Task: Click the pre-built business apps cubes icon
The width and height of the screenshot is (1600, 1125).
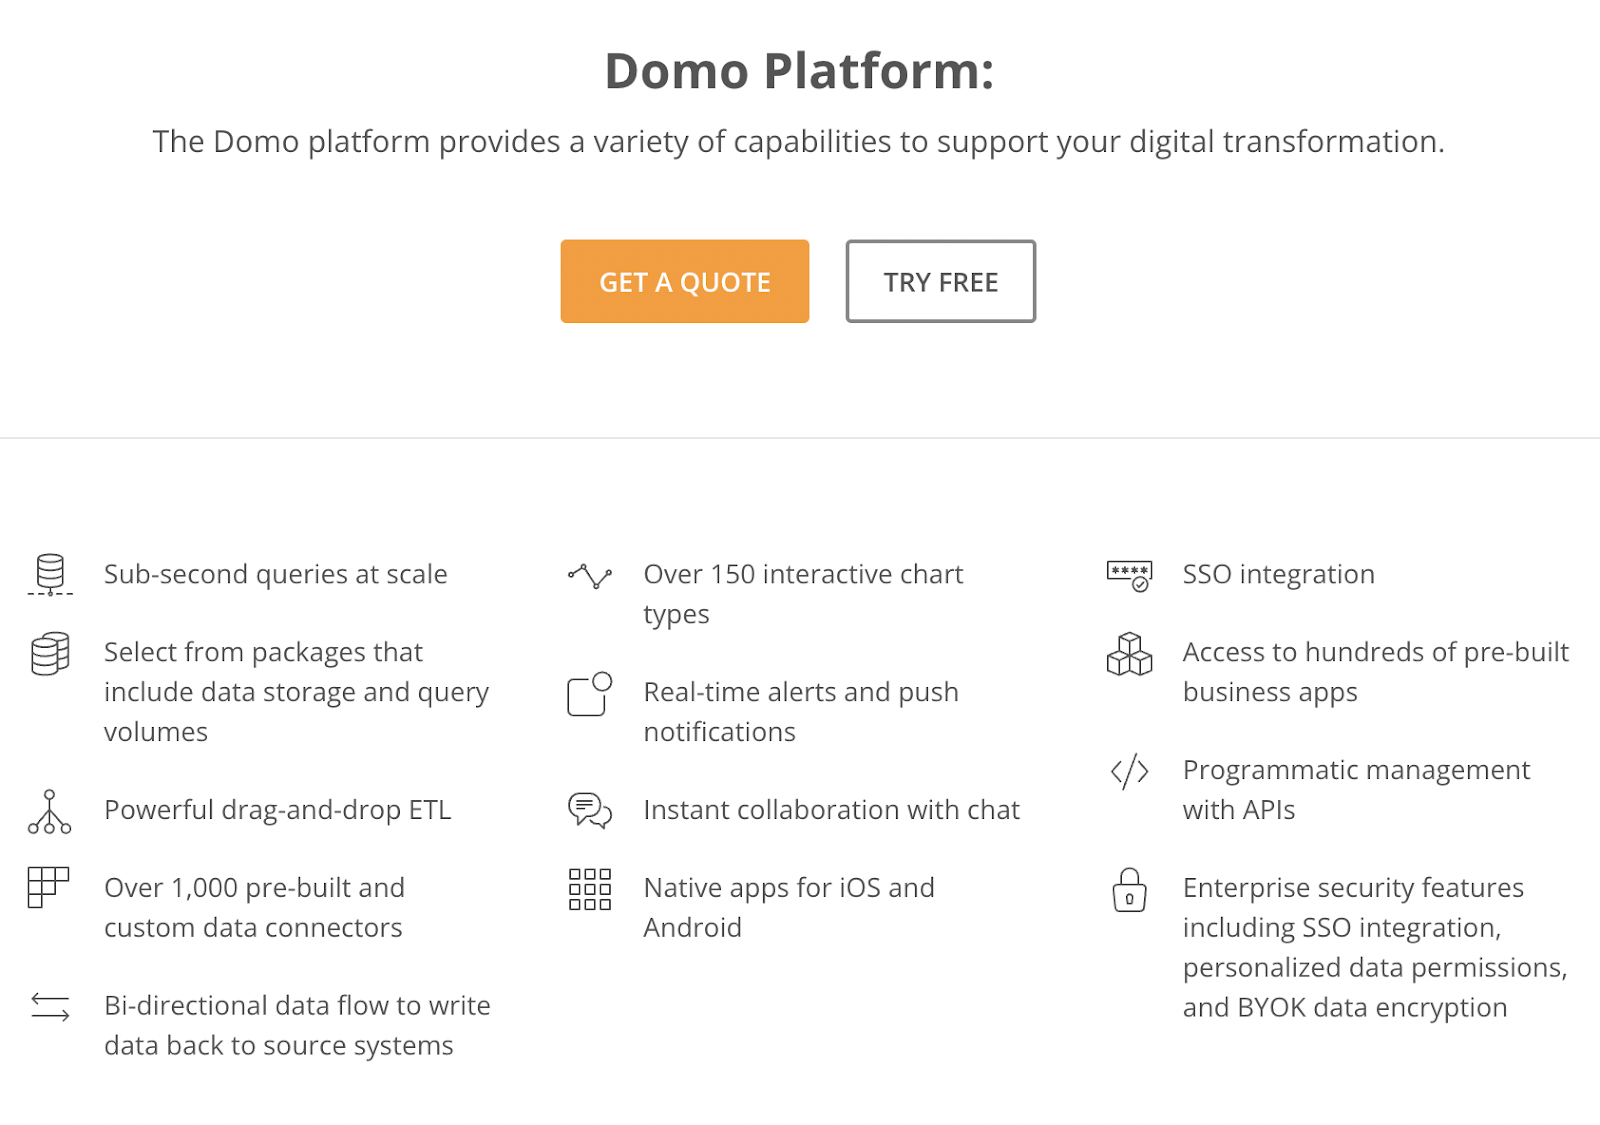Action: (1130, 654)
